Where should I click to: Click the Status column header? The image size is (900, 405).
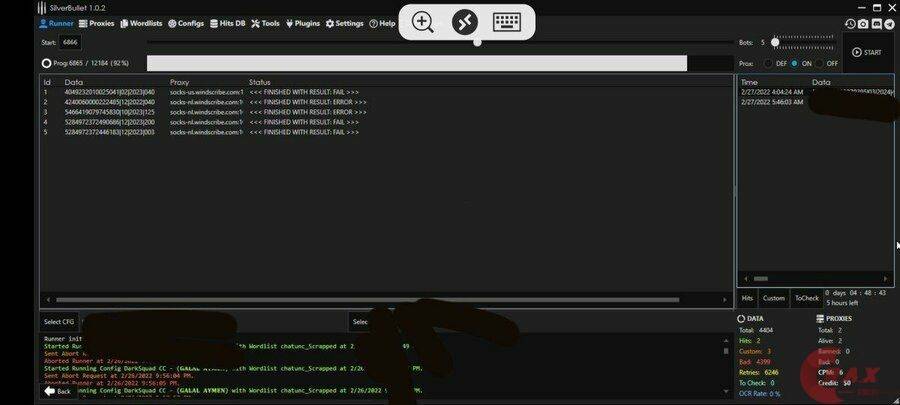pyautogui.click(x=259, y=82)
